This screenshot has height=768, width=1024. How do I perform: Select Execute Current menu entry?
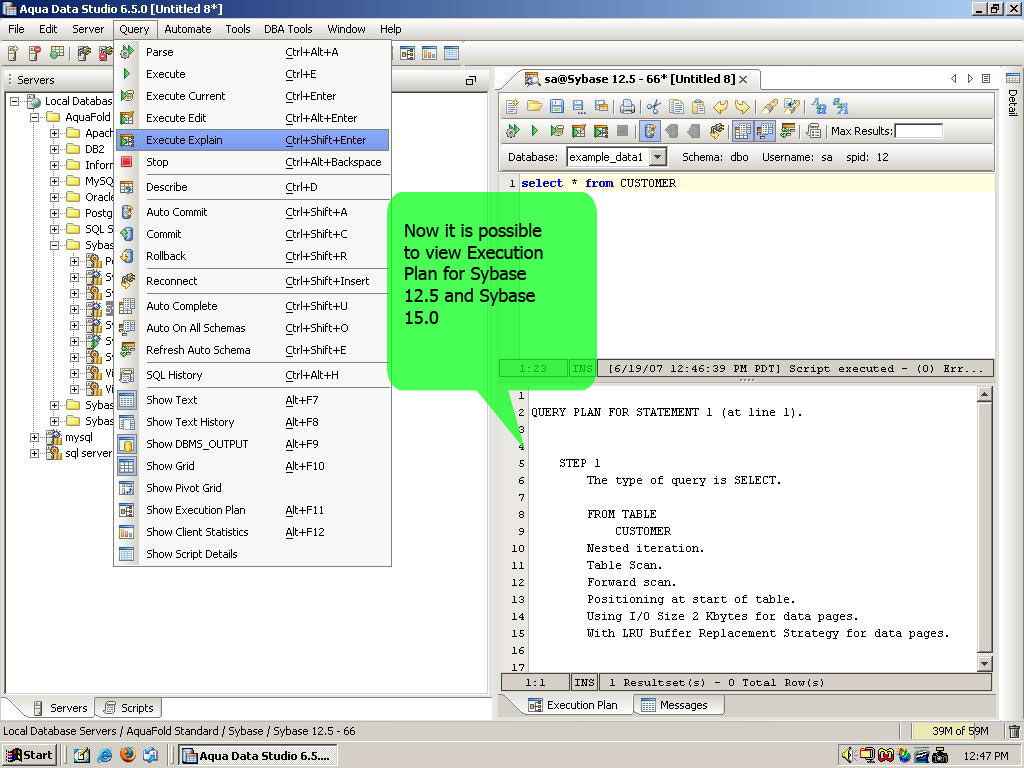(x=253, y=96)
